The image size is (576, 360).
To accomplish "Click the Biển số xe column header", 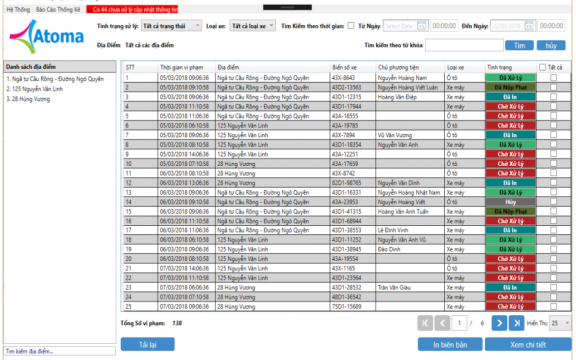I will pyautogui.click(x=353, y=67).
